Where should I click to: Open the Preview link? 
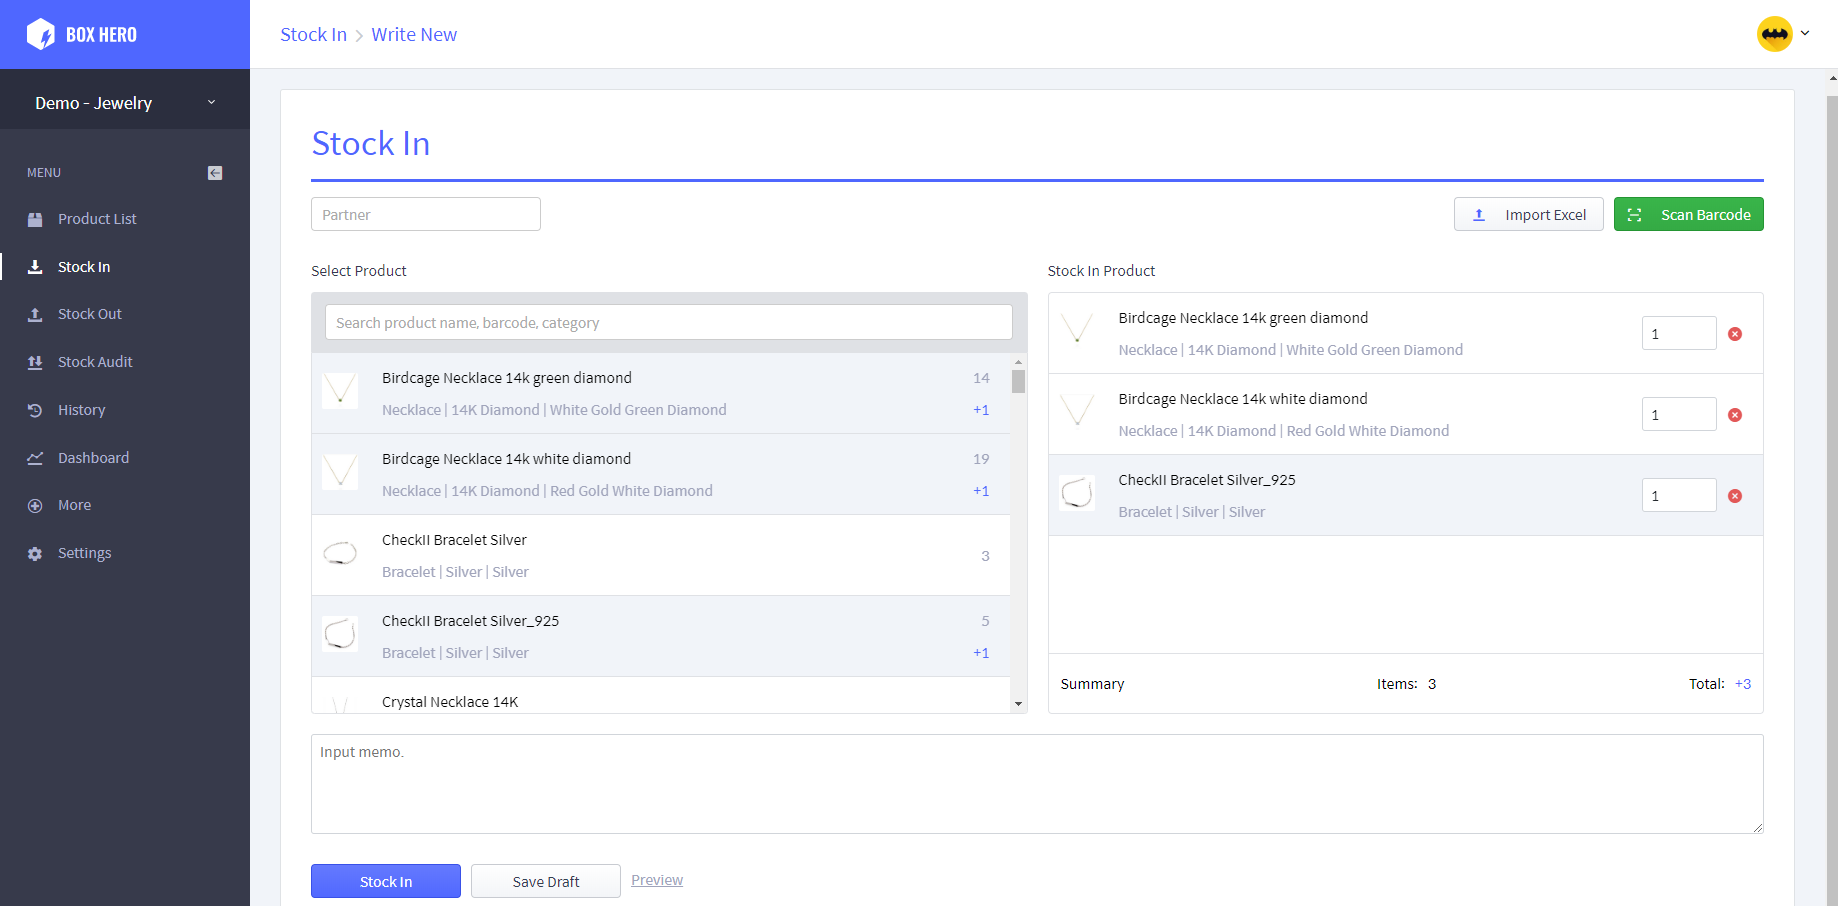point(657,880)
